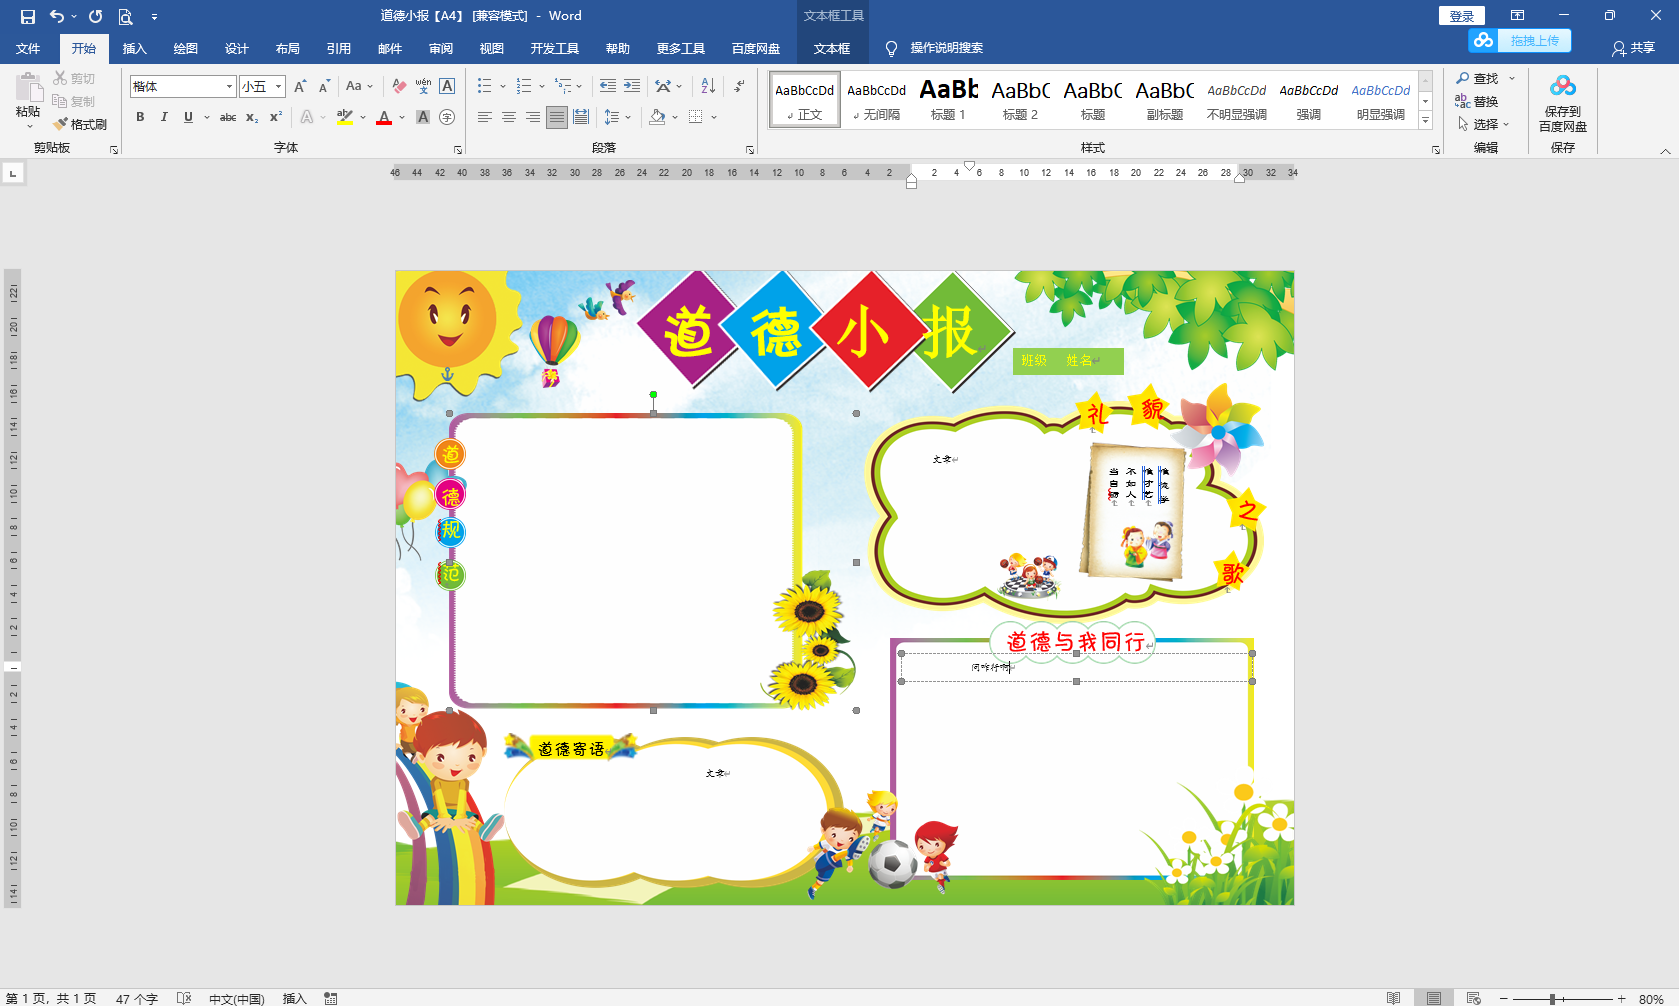Expand the Change Case Aa dropdown
Screen dimensions: 1679x1006
pos(359,86)
